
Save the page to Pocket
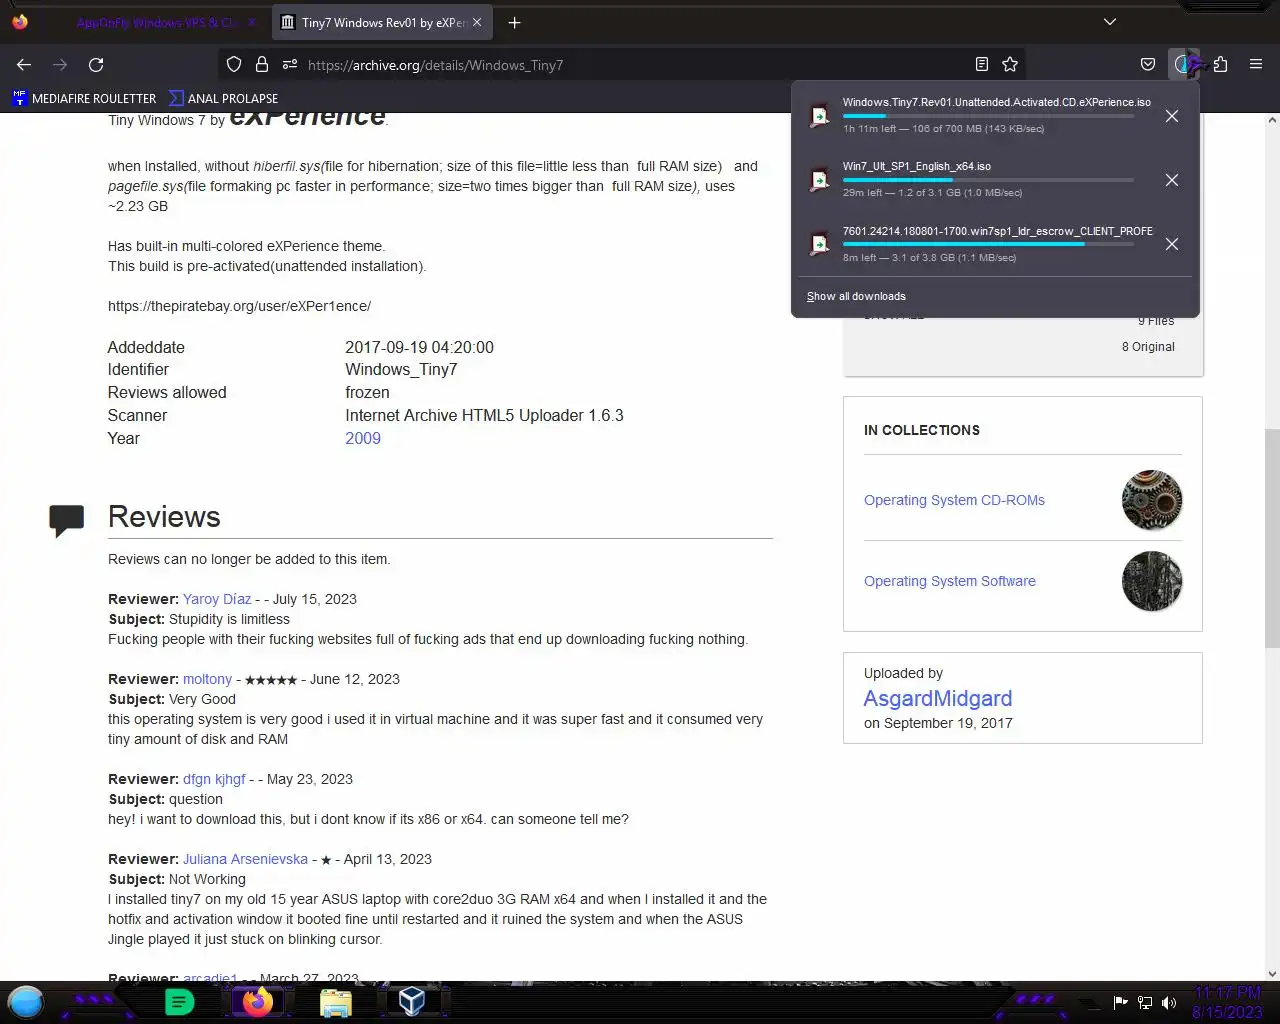[1148, 65]
